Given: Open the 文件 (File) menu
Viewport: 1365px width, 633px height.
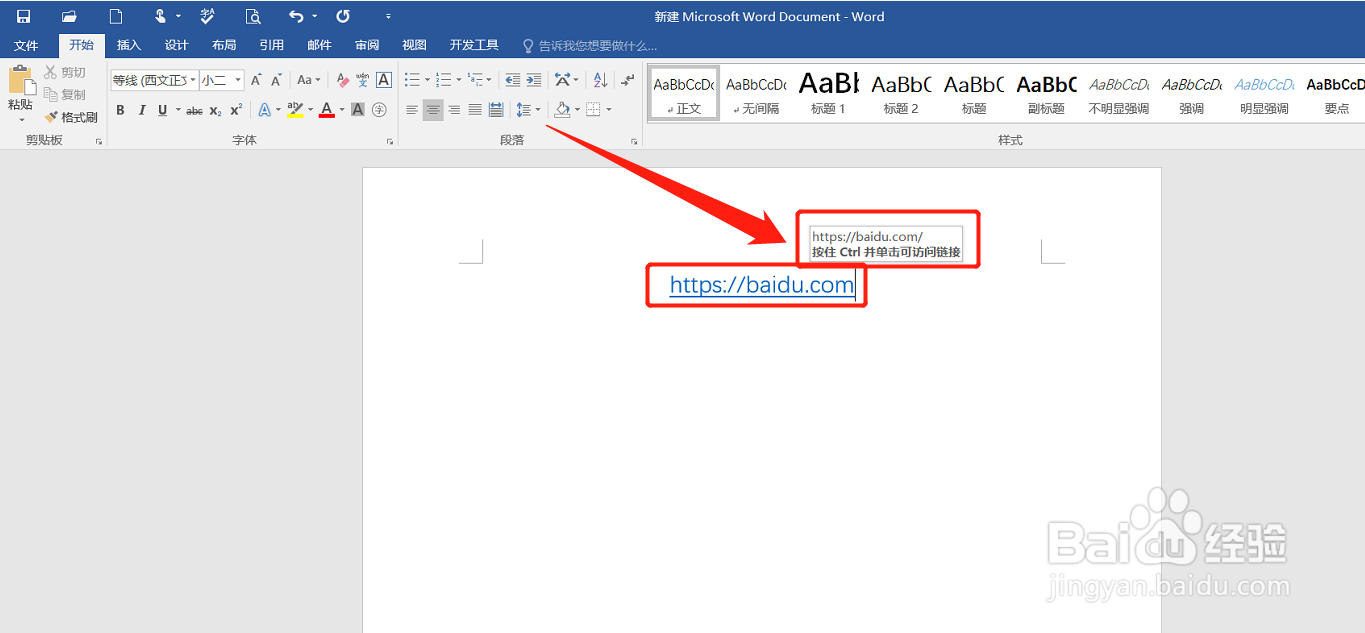Looking at the screenshot, I should [26, 45].
